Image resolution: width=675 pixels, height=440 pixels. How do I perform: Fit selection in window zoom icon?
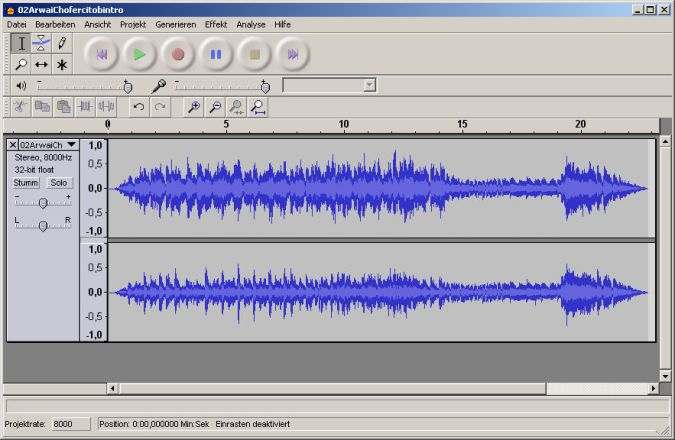click(236, 107)
